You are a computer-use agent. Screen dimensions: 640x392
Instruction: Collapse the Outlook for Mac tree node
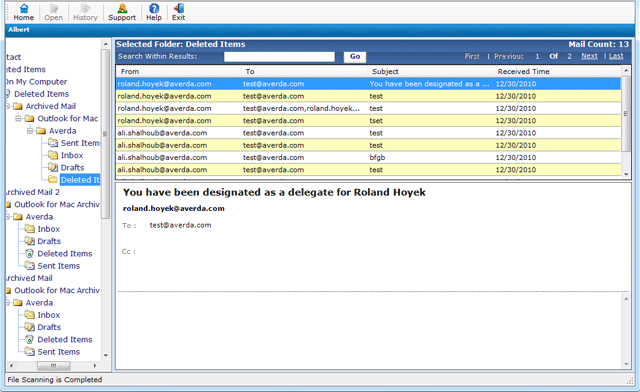click(x=18, y=118)
